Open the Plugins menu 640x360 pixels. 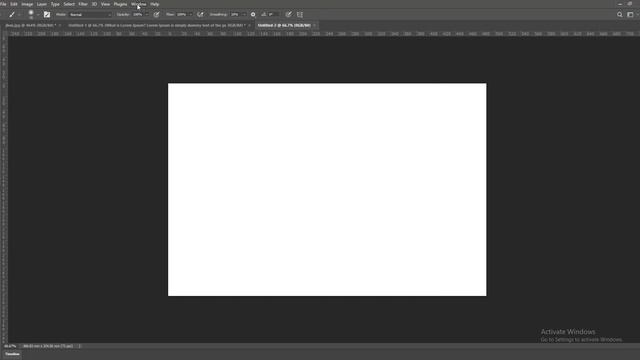(120, 4)
